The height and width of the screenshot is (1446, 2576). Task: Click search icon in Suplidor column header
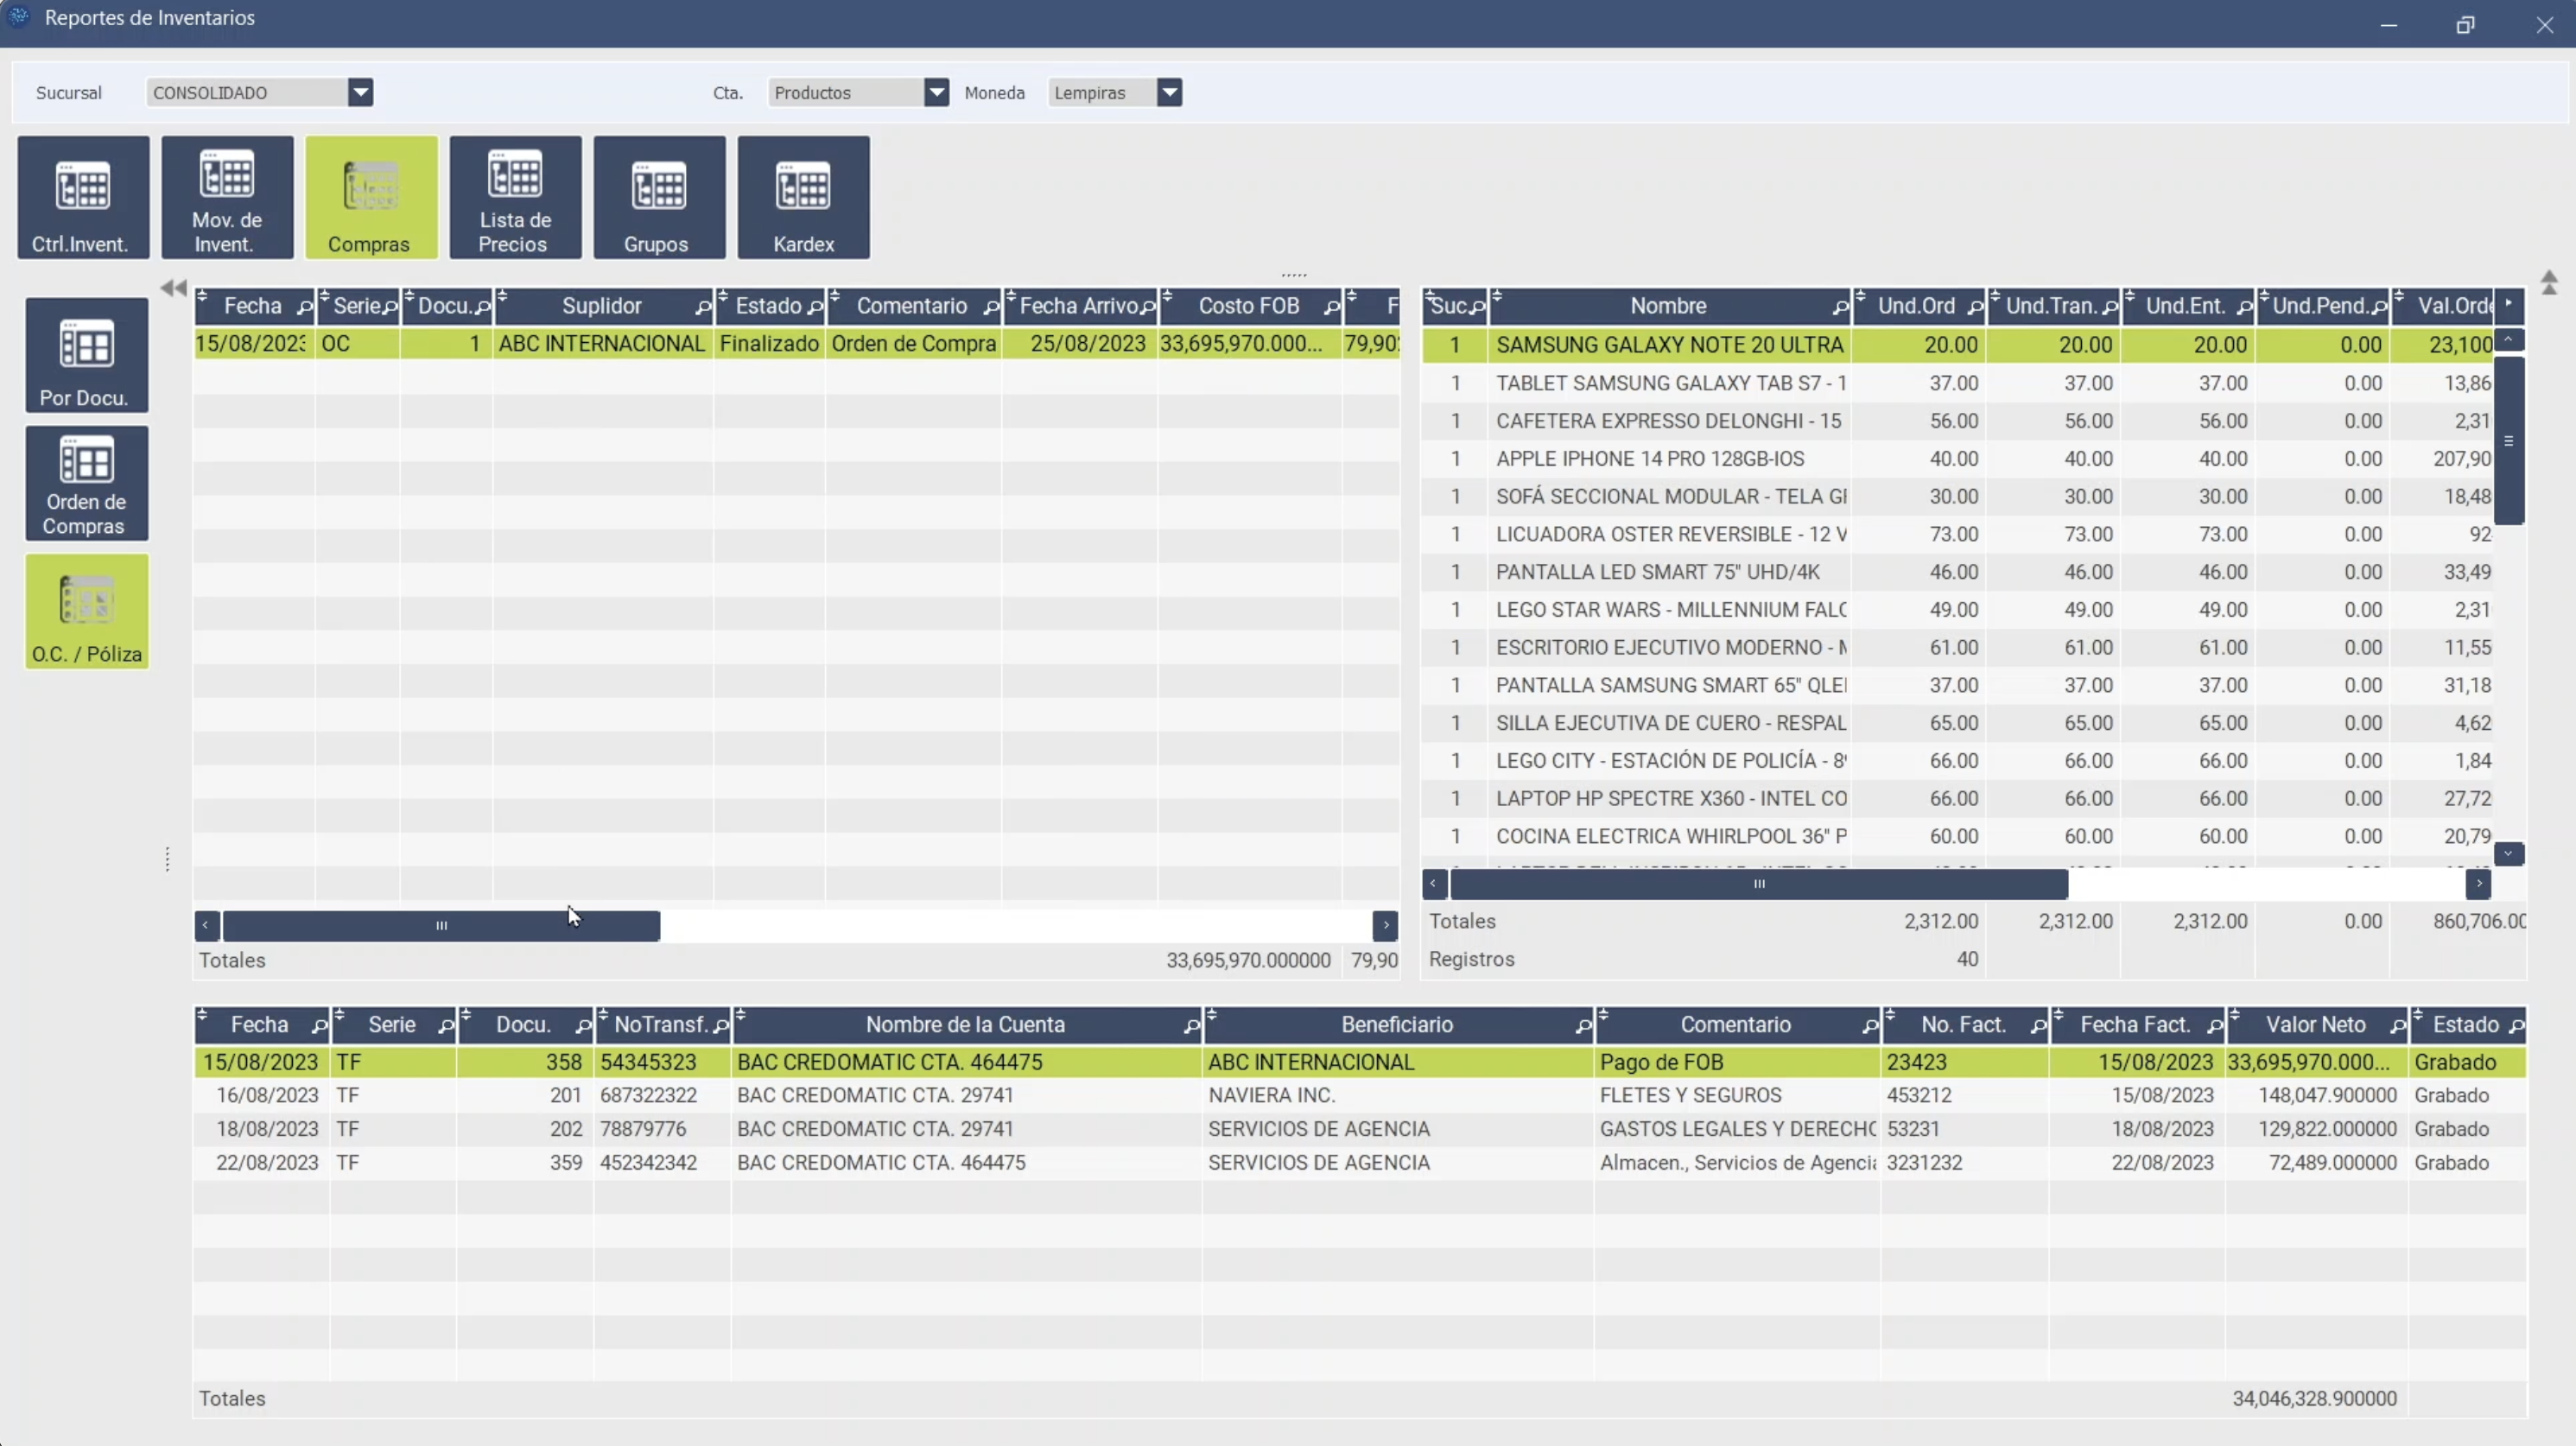click(702, 307)
